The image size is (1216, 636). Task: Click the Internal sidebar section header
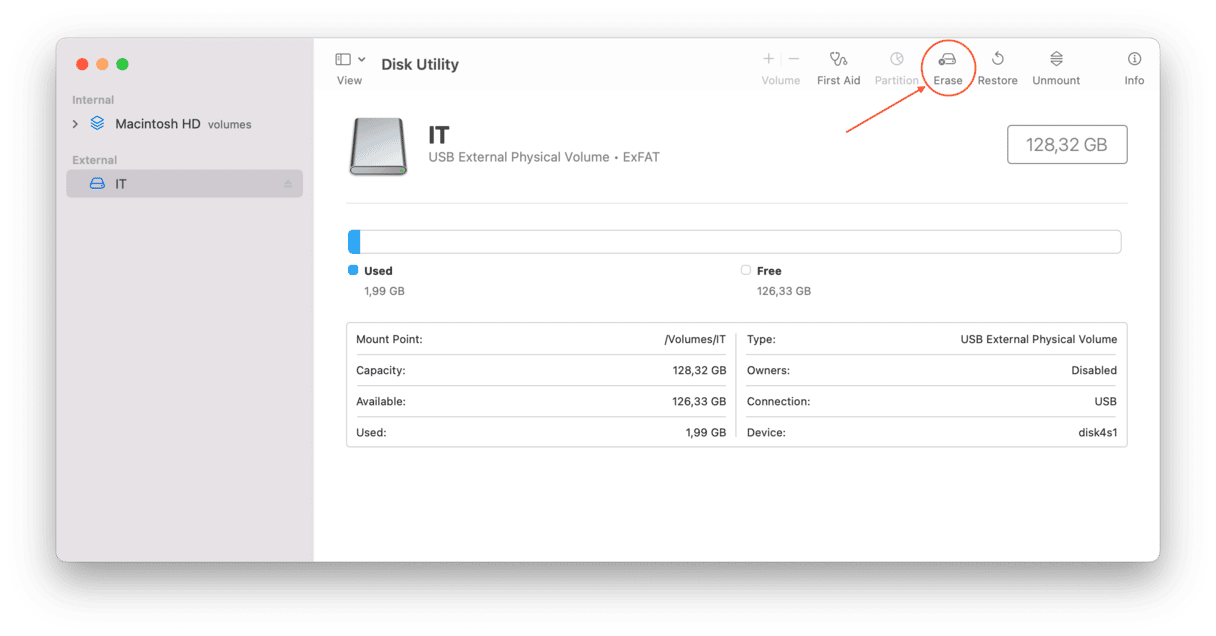pos(93,100)
